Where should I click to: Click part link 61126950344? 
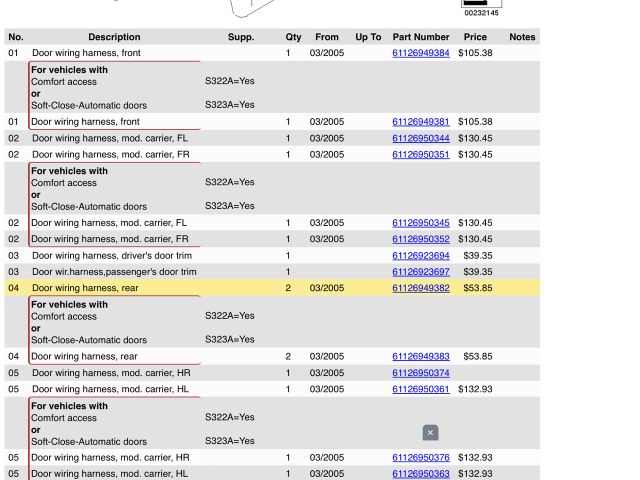coord(420,139)
